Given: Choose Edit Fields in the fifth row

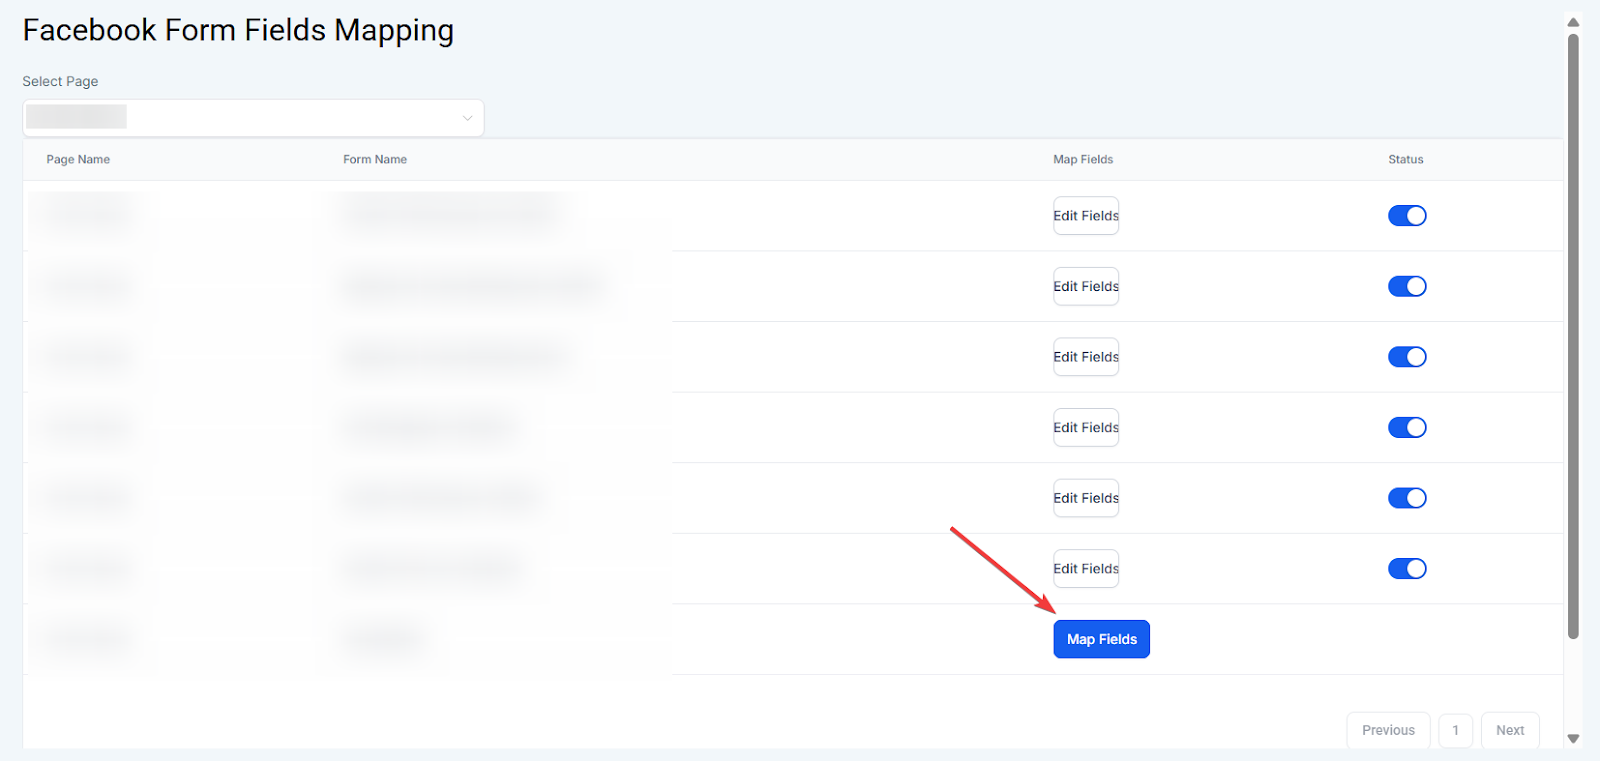Looking at the screenshot, I should coord(1085,498).
